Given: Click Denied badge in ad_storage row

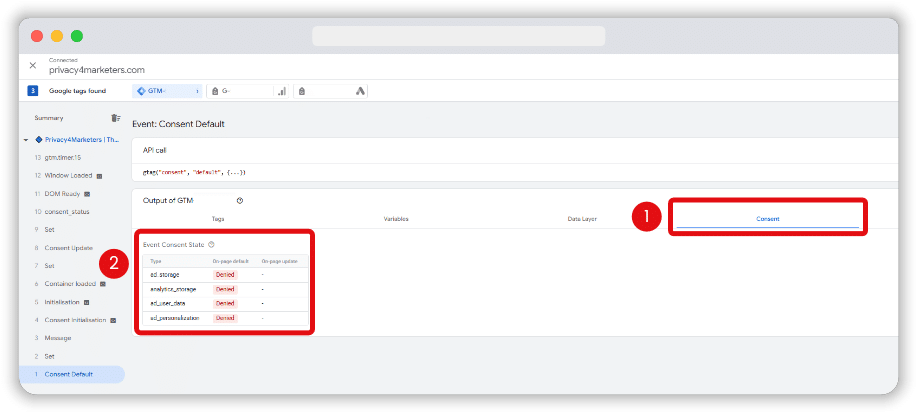Looking at the screenshot, I should click(x=225, y=274).
